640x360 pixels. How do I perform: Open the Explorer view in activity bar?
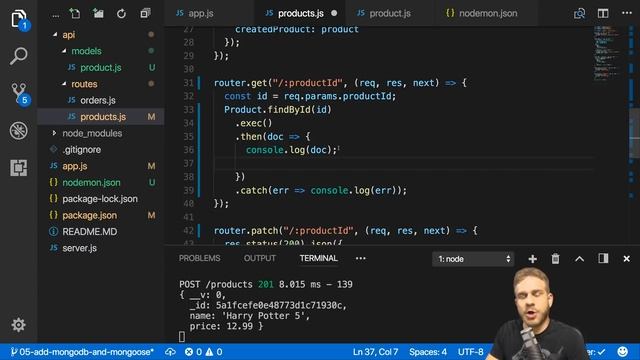pyautogui.click(x=19, y=19)
